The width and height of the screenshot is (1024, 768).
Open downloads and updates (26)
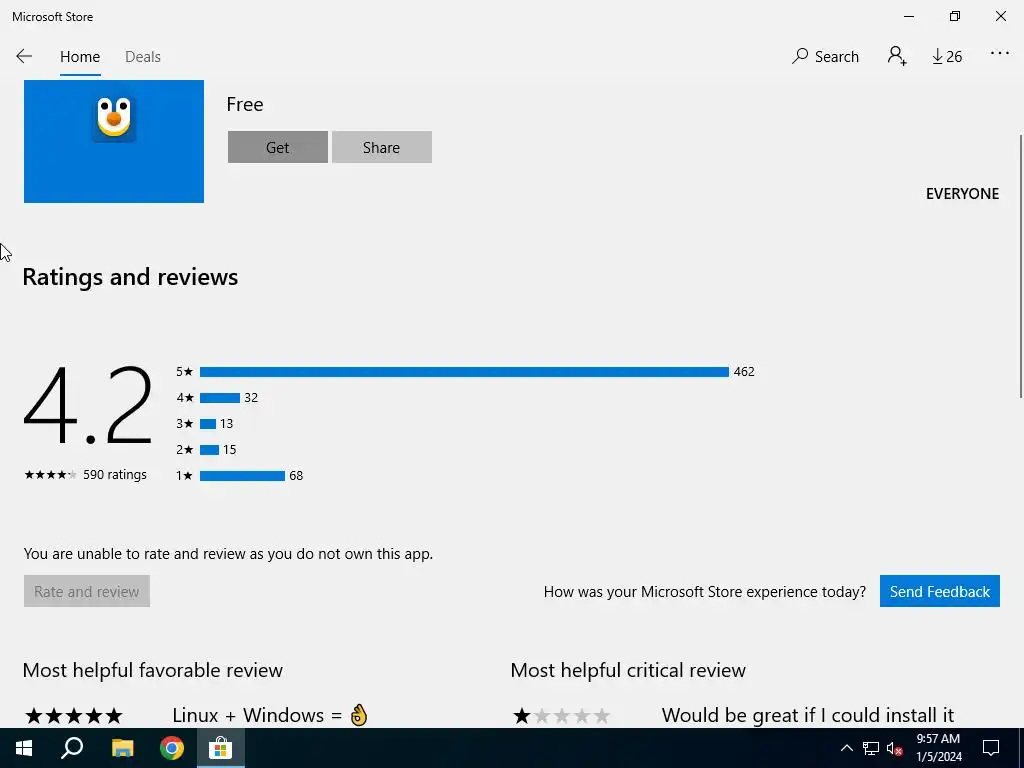pyautogui.click(x=947, y=56)
